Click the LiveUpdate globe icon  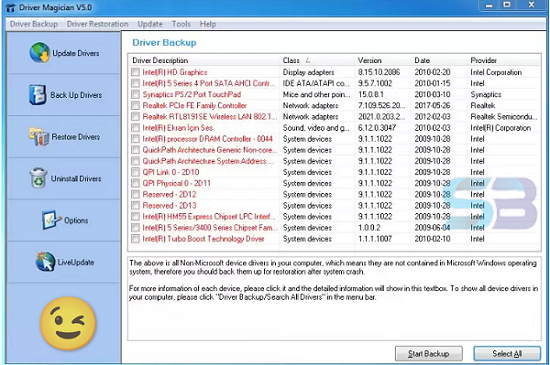click(x=45, y=262)
